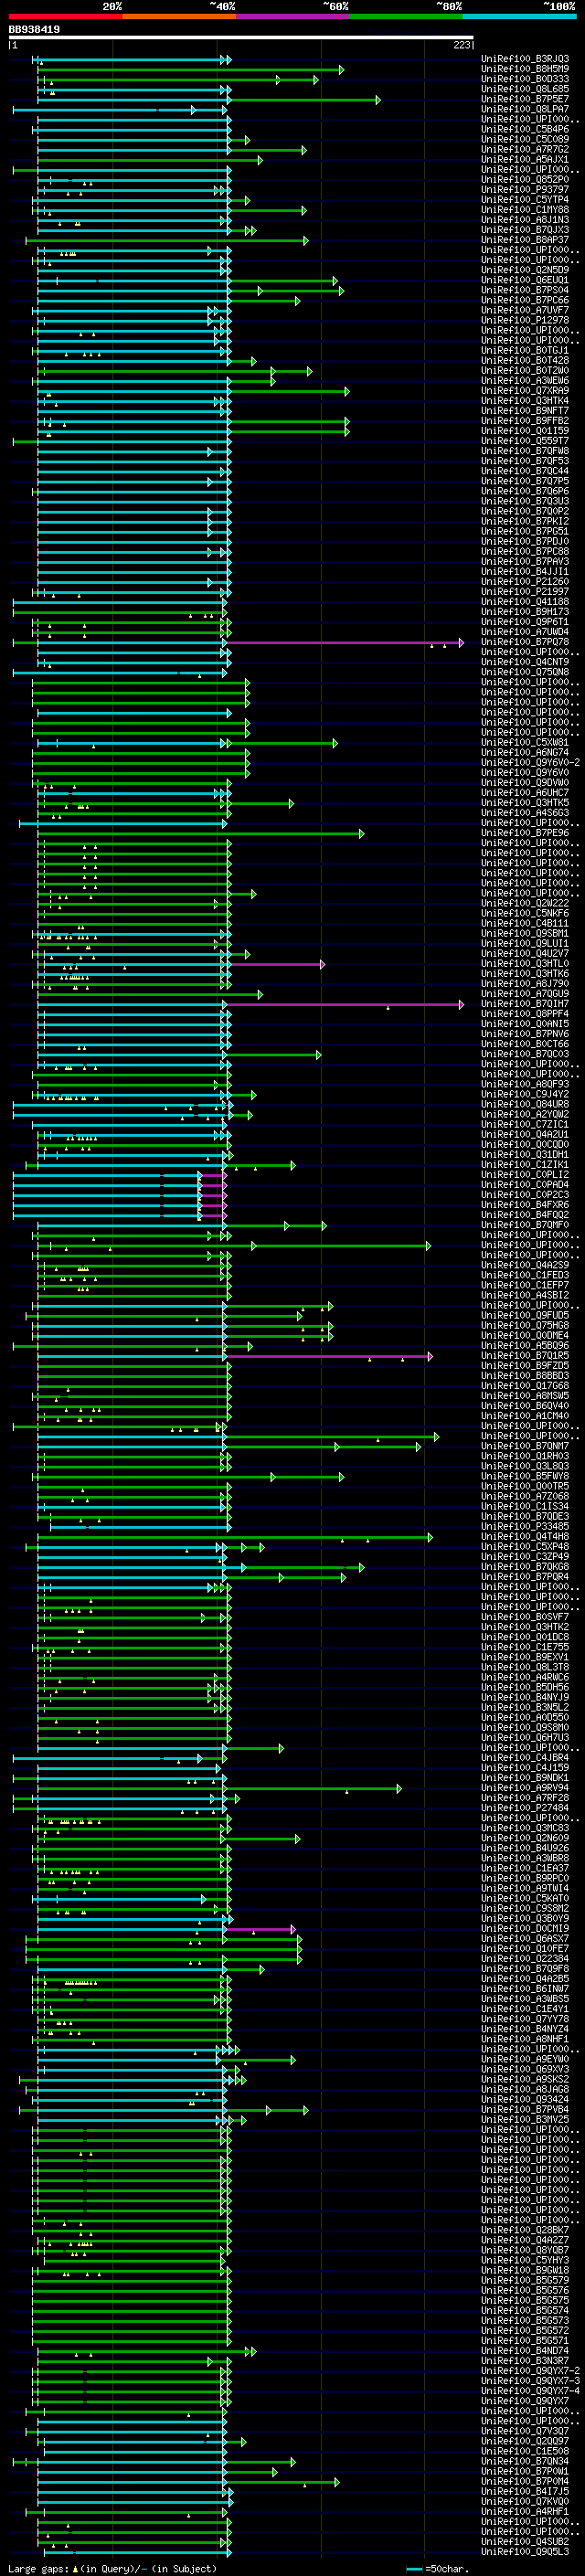Select label UniRef100_B7PQ78
The width and height of the screenshot is (585, 2576).
525,642
